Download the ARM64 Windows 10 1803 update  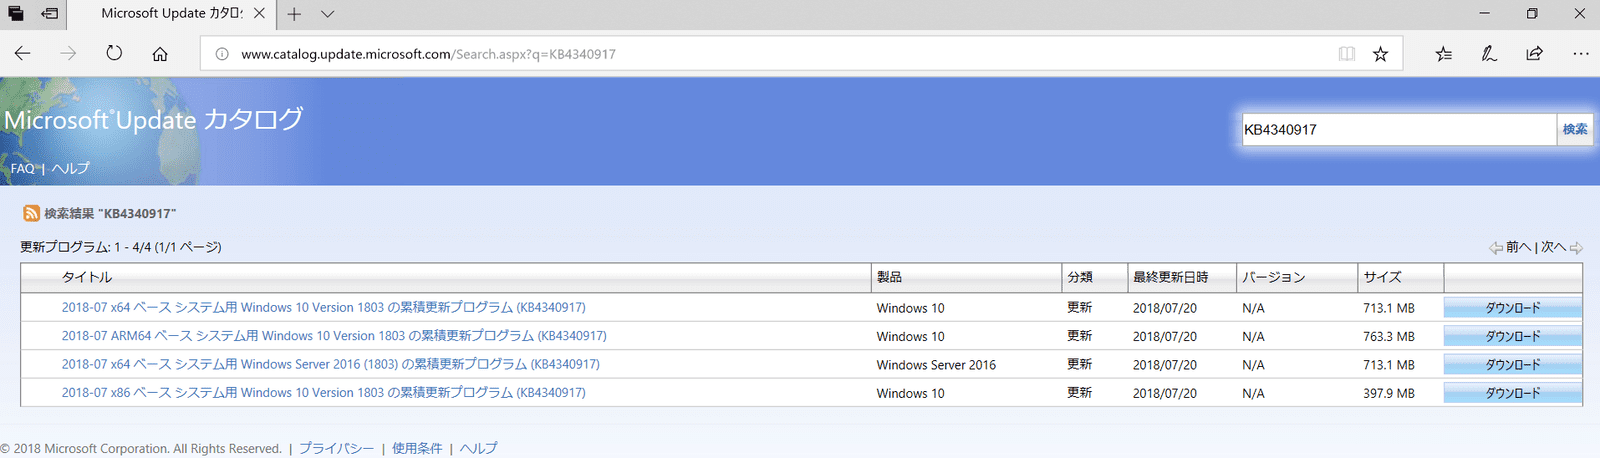[1512, 336]
